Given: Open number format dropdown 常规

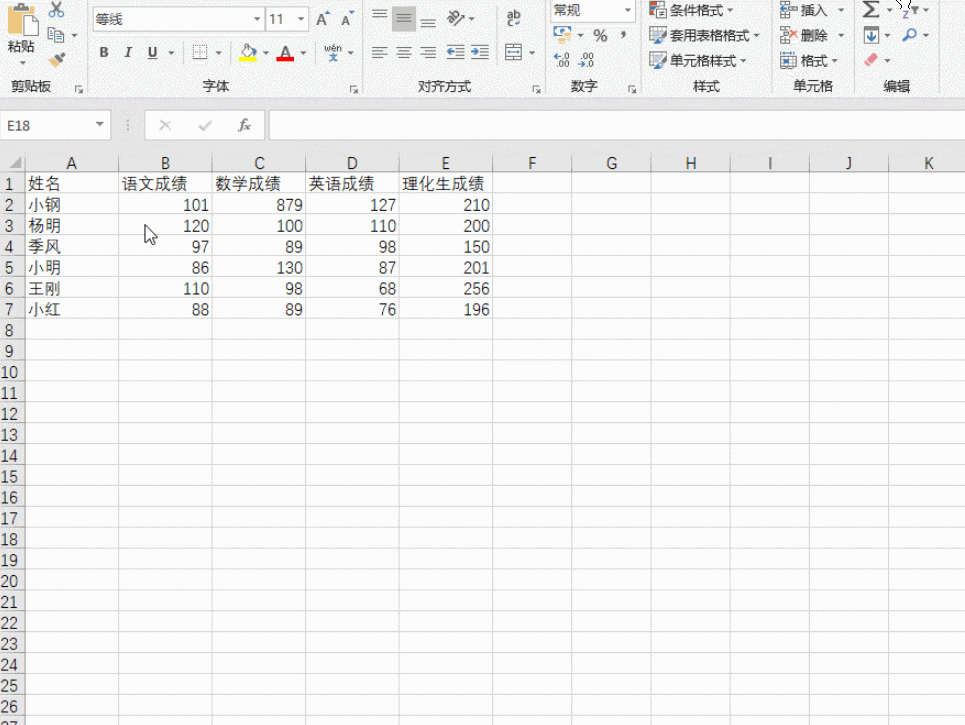Looking at the screenshot, I should (x=628, y=10).
